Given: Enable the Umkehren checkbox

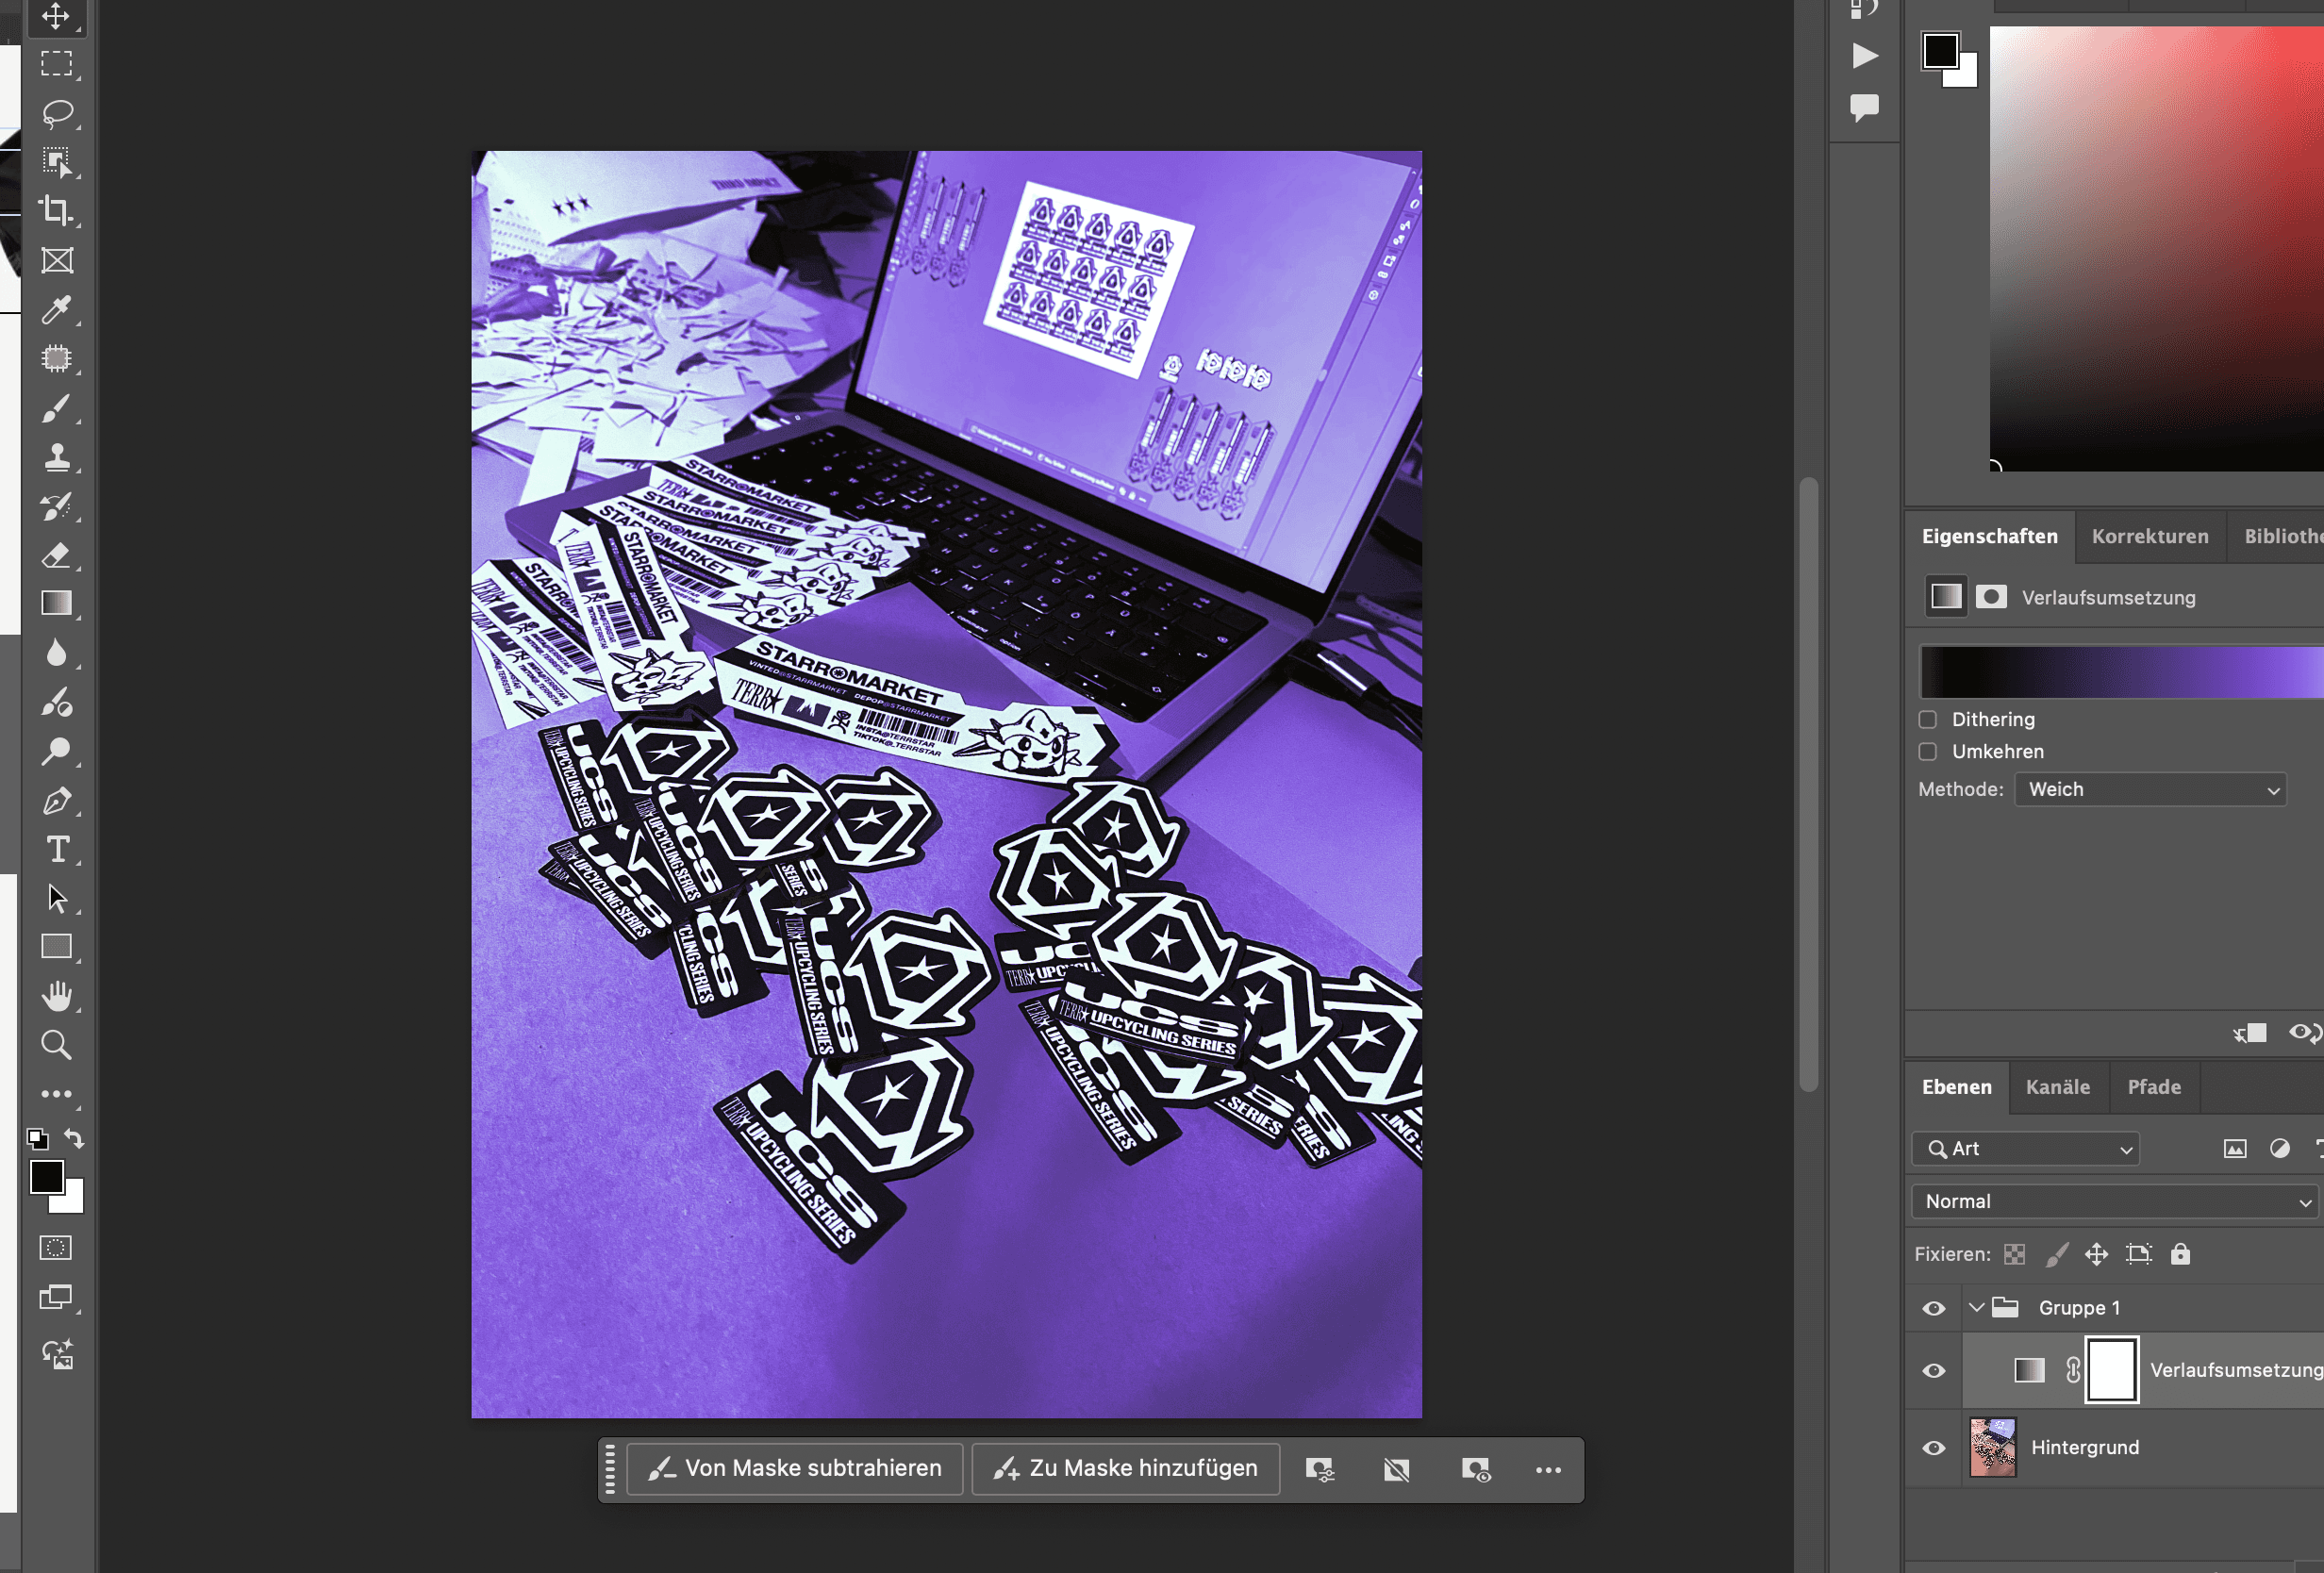Looking at the screenshot, I should [x=1928, y=752].
